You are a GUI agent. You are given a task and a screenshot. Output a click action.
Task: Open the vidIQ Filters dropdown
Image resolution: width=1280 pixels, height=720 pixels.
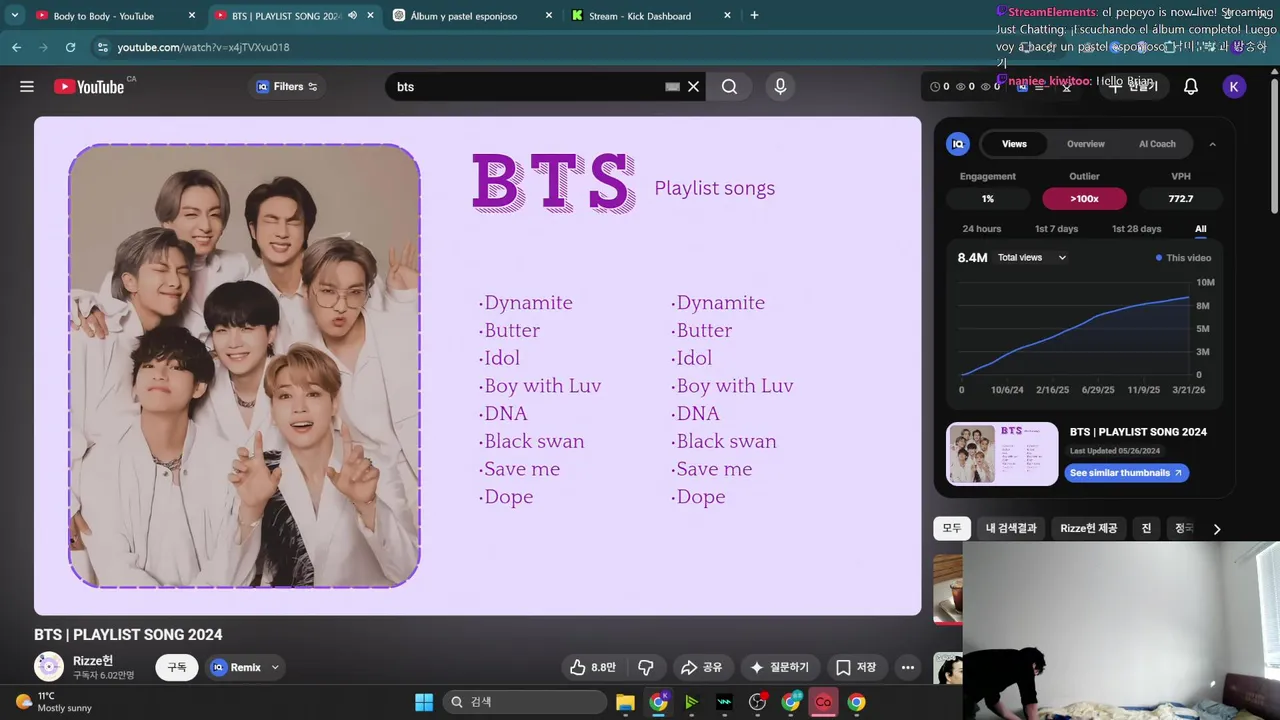click(x=286, y=87)
